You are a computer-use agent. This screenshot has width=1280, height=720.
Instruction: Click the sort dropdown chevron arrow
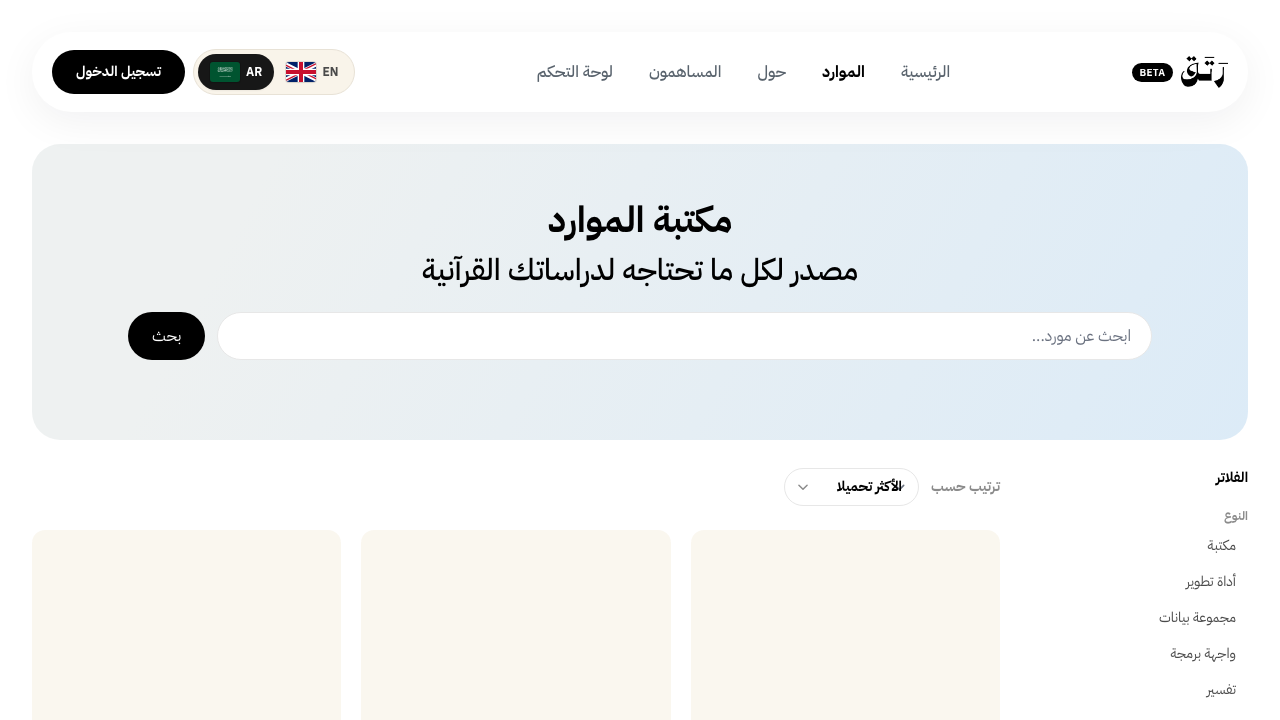click(802, 487)
